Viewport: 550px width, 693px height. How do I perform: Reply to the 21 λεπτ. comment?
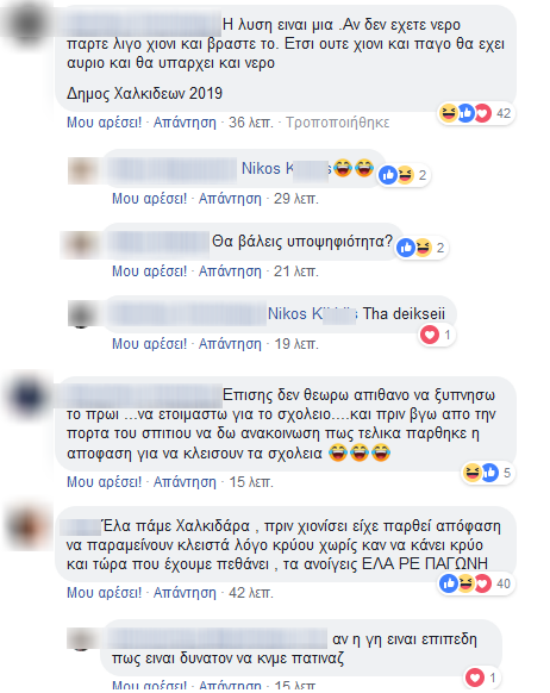click(x=230, y=271)
